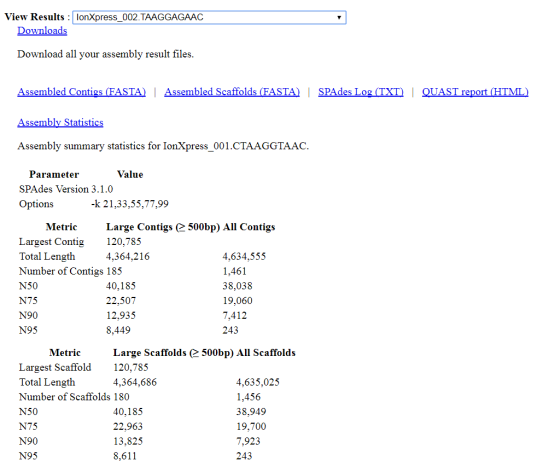Open the SPAdes Log (TXT) link
543x467 pixels.
(361, 92)
